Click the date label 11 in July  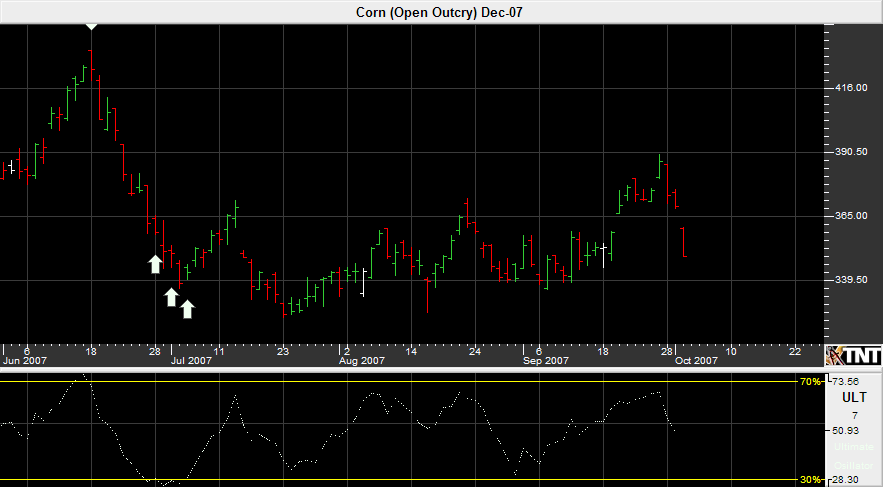219,351
